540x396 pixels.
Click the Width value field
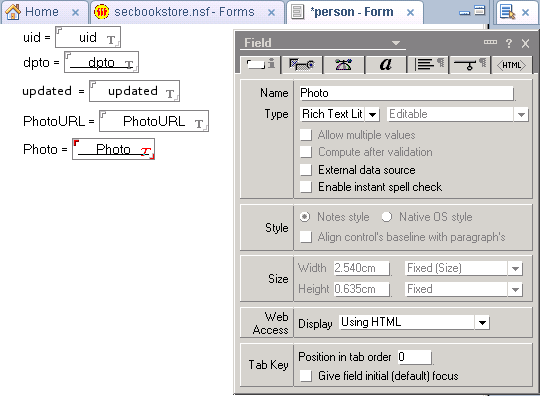362,268
